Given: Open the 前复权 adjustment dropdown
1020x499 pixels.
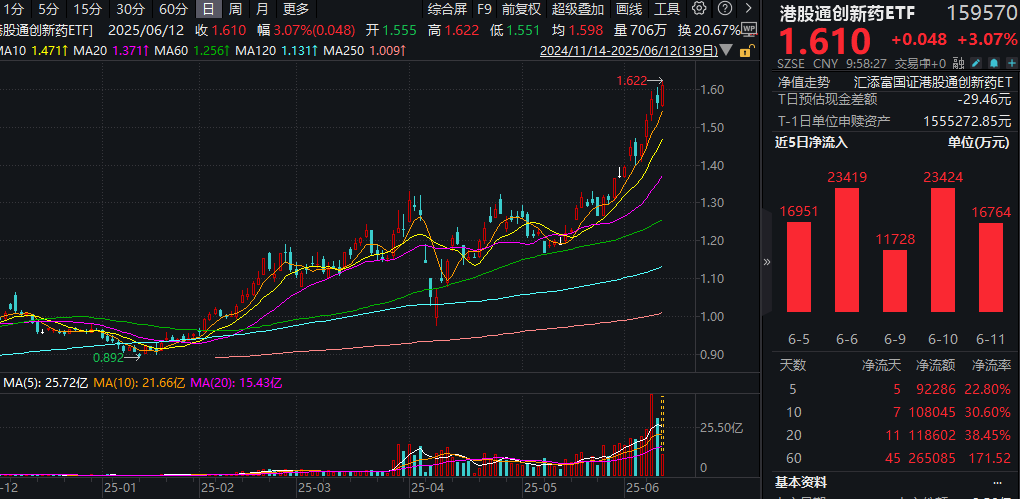Looking at the screenshot, I should pos(521,9).
